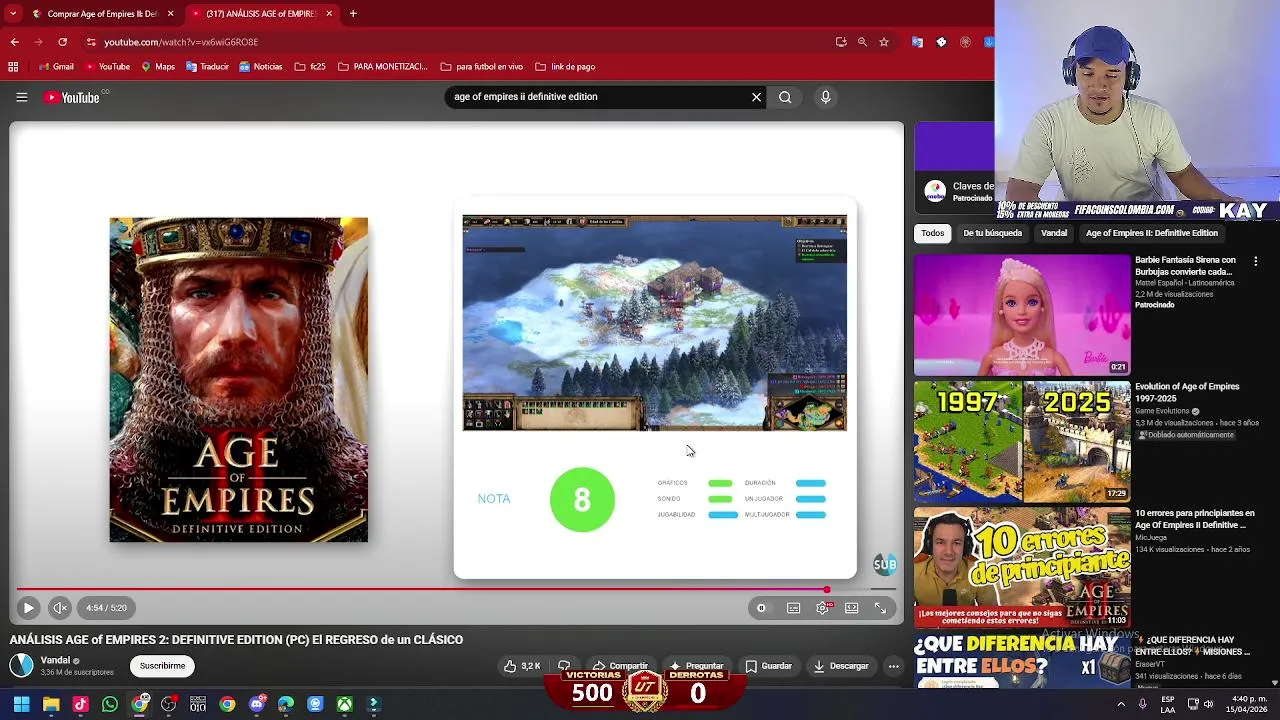Open Noticias bookmark
Image resolution: width=1280 pixels, height=720 pixels.
[261, 67]
